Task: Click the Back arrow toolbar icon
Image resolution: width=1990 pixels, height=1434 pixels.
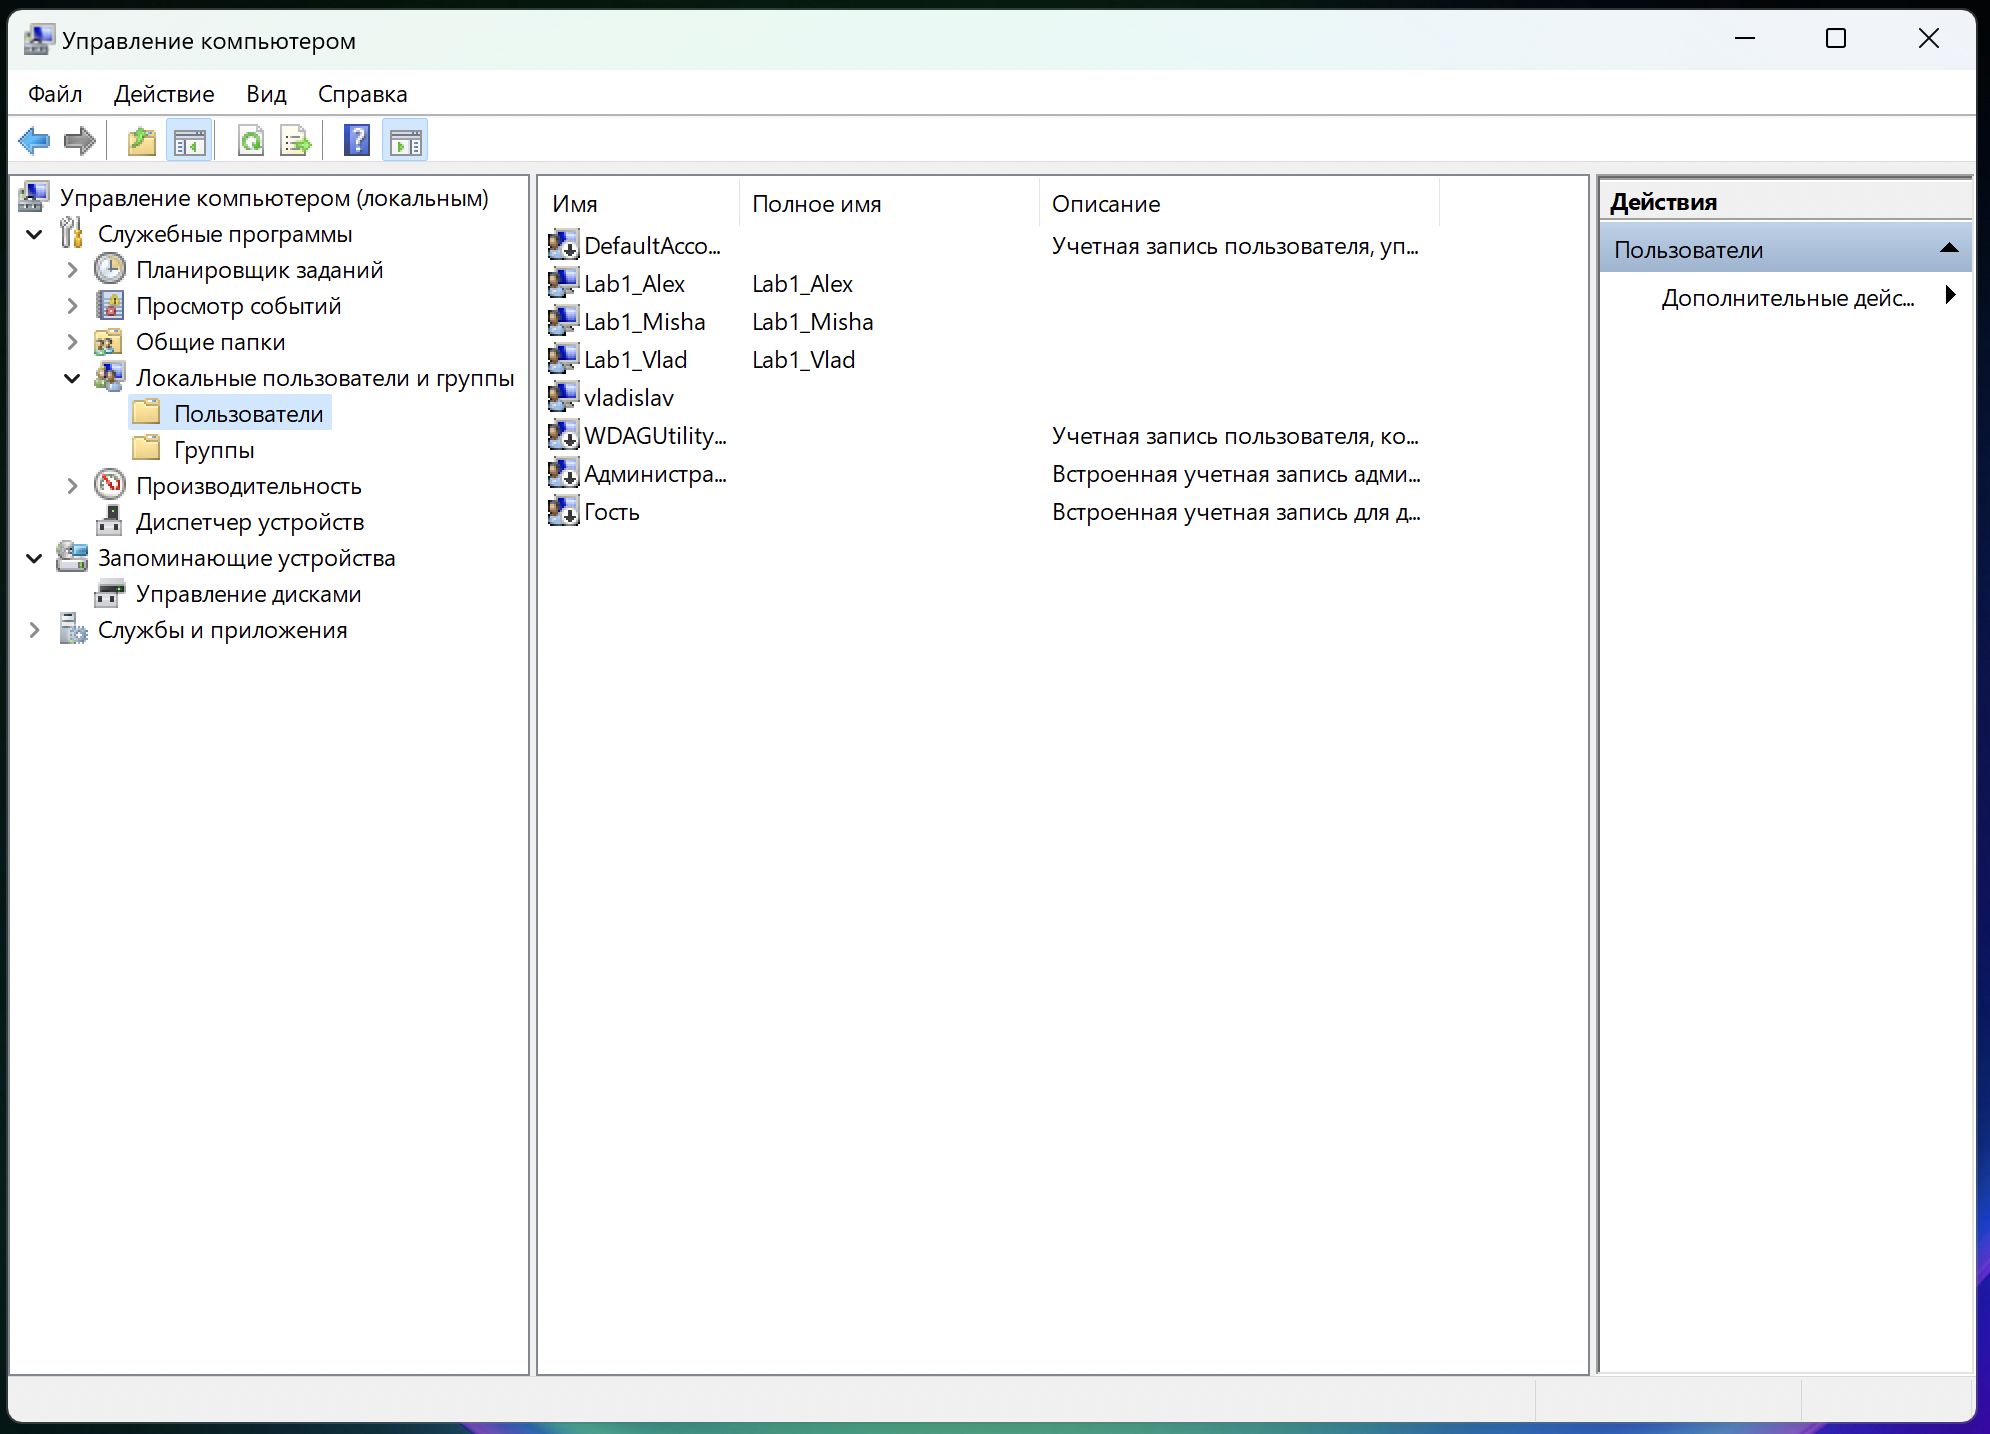Action: click(x=34, y=141)
